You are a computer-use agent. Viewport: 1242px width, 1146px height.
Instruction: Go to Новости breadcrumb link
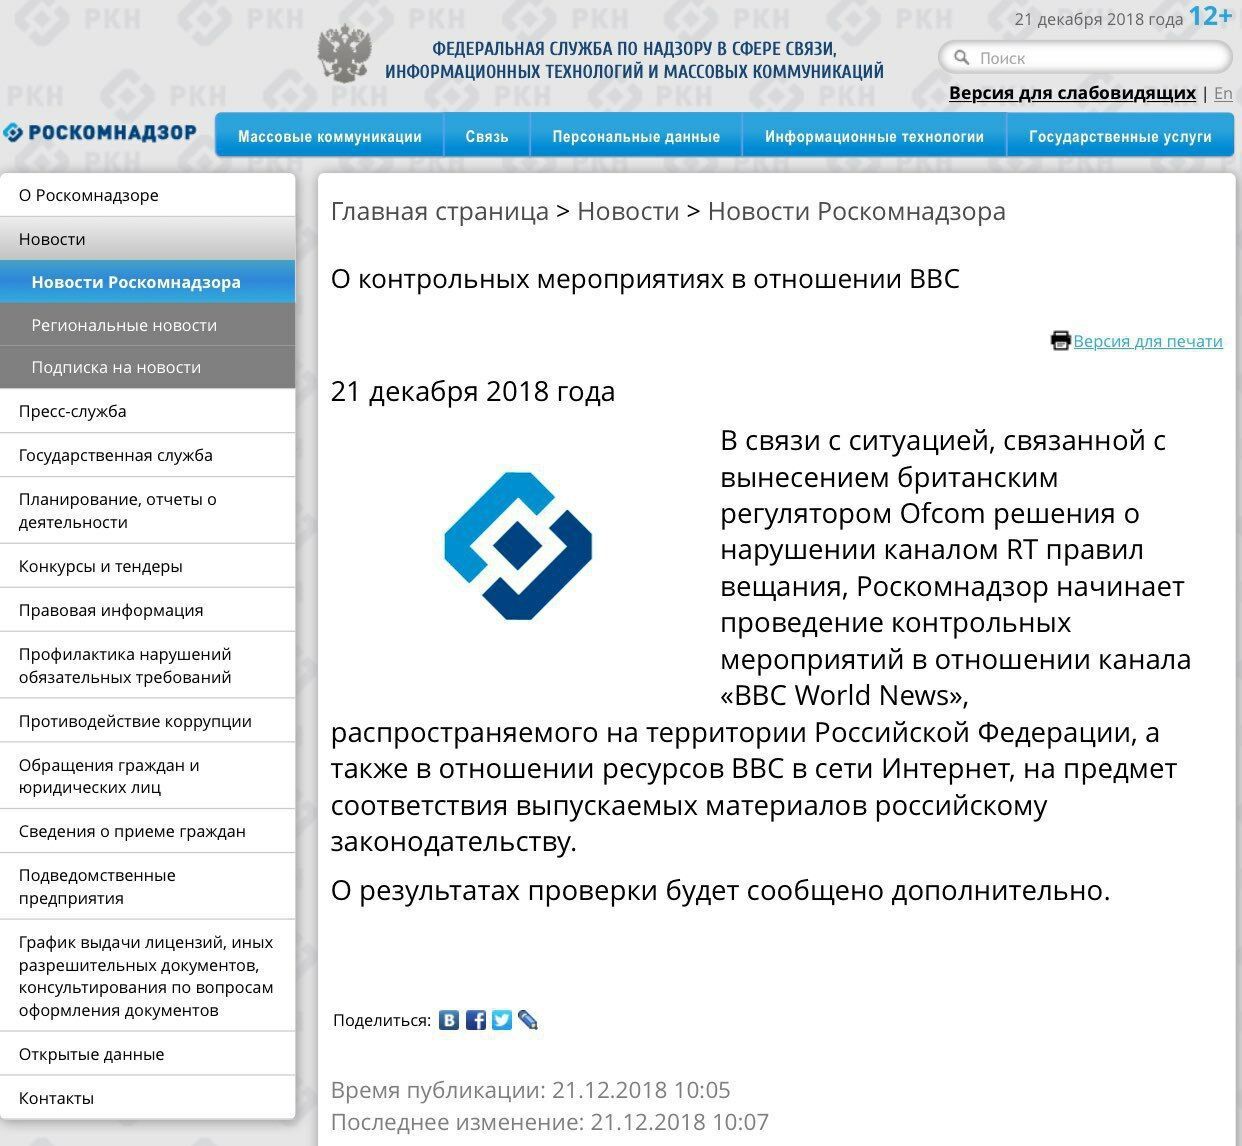[628, 211]
